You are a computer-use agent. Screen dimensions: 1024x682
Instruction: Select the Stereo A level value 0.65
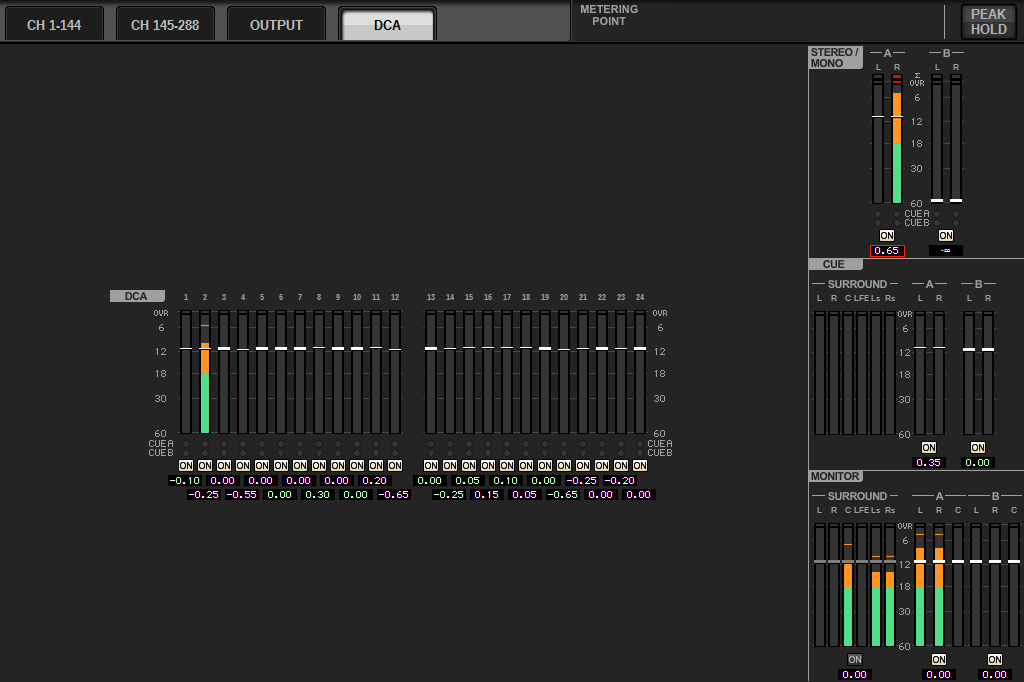click(x=887, y=251)
